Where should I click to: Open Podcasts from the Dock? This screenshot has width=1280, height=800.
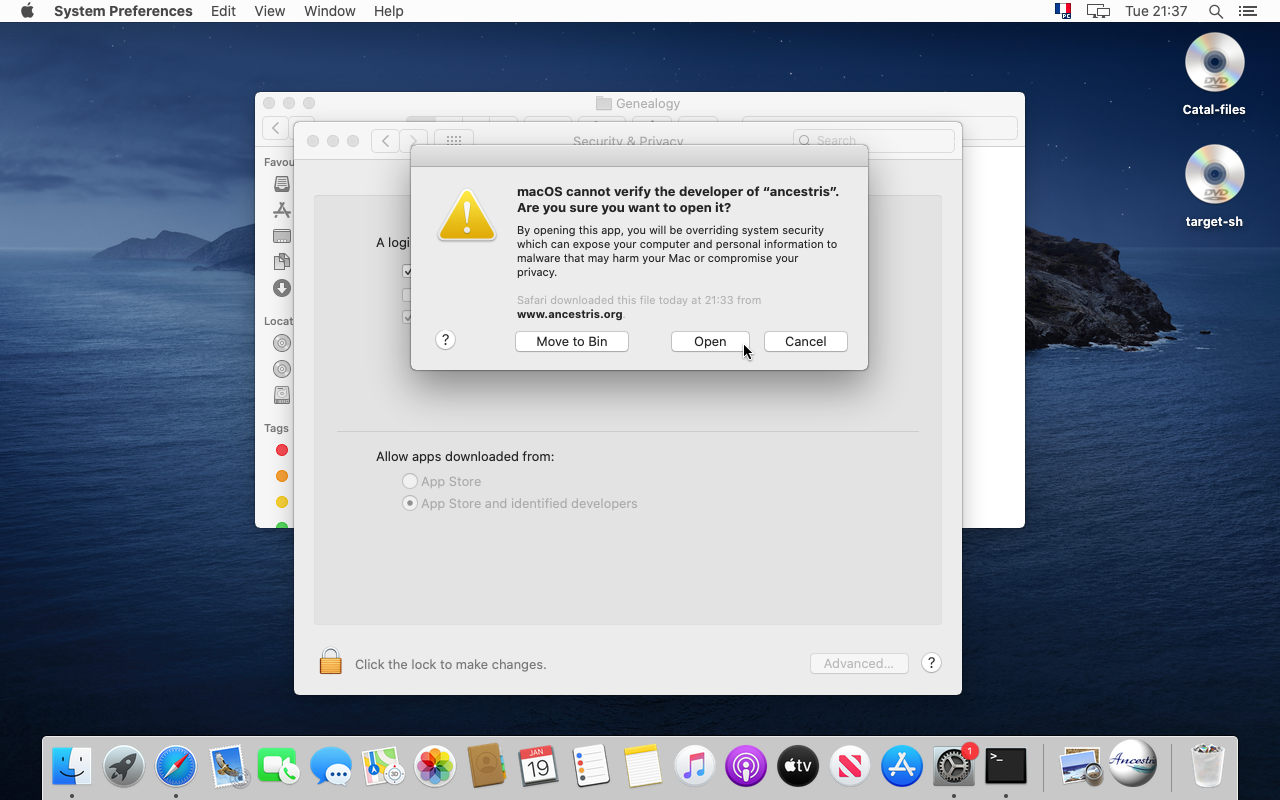(746, 767)
